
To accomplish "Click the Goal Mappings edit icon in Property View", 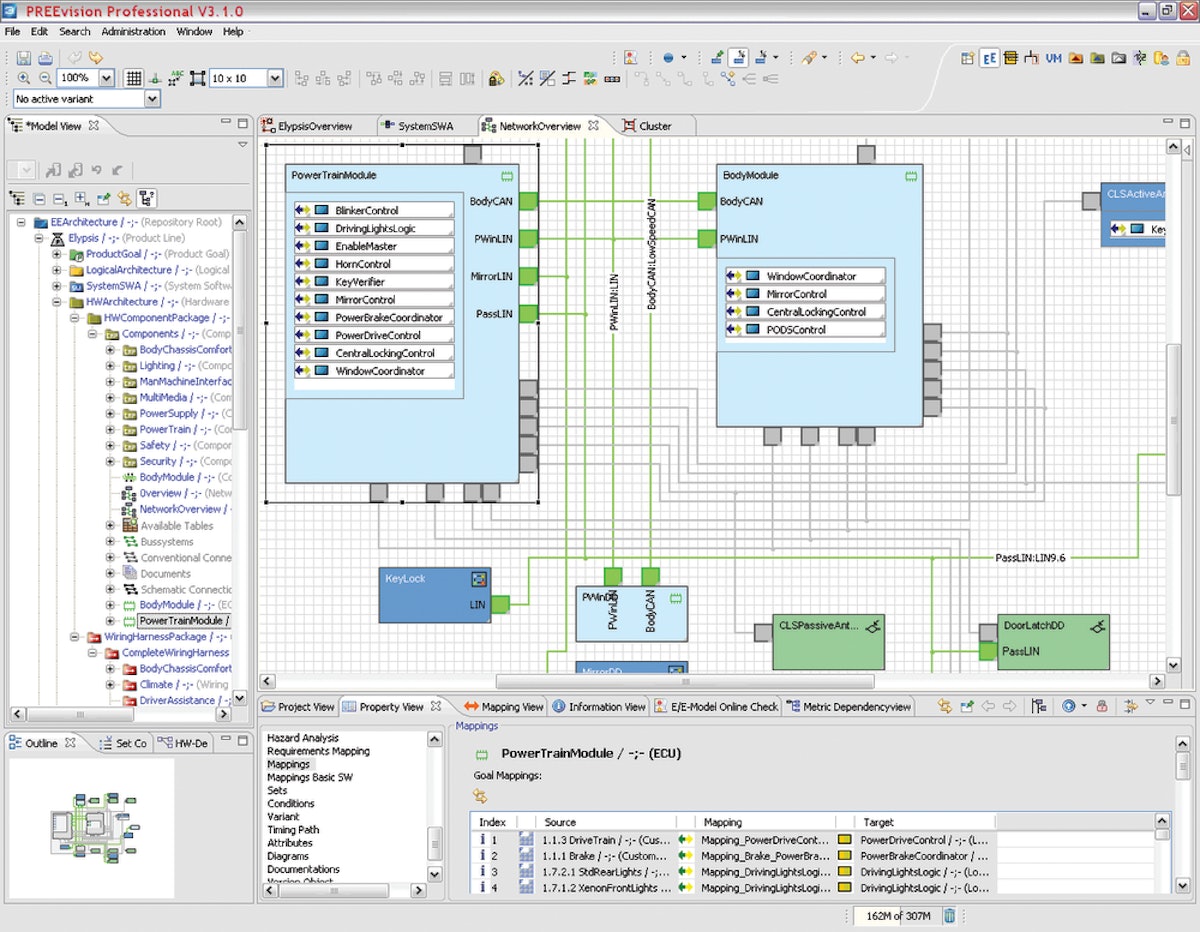I will (x=480, y=795).
